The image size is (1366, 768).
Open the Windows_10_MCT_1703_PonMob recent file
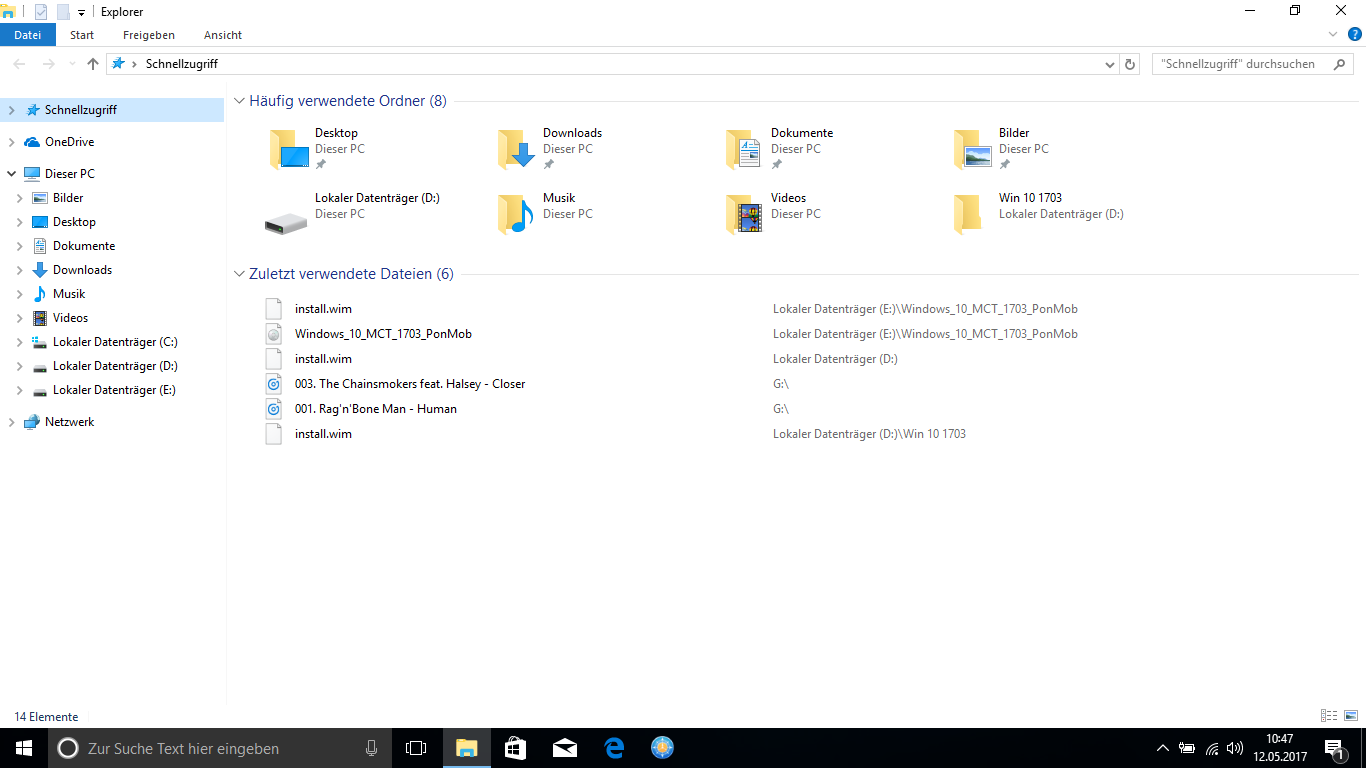click(383, 334)
